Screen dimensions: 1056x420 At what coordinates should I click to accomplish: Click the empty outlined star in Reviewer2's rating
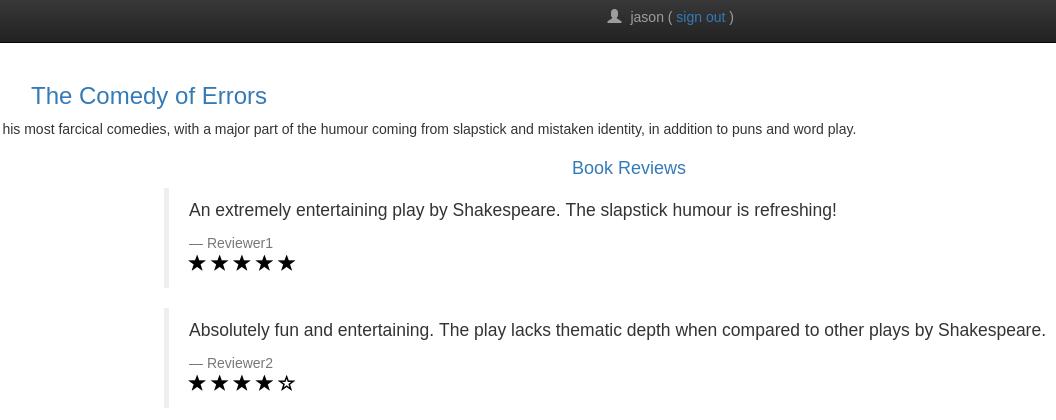[x=286, y=383]
